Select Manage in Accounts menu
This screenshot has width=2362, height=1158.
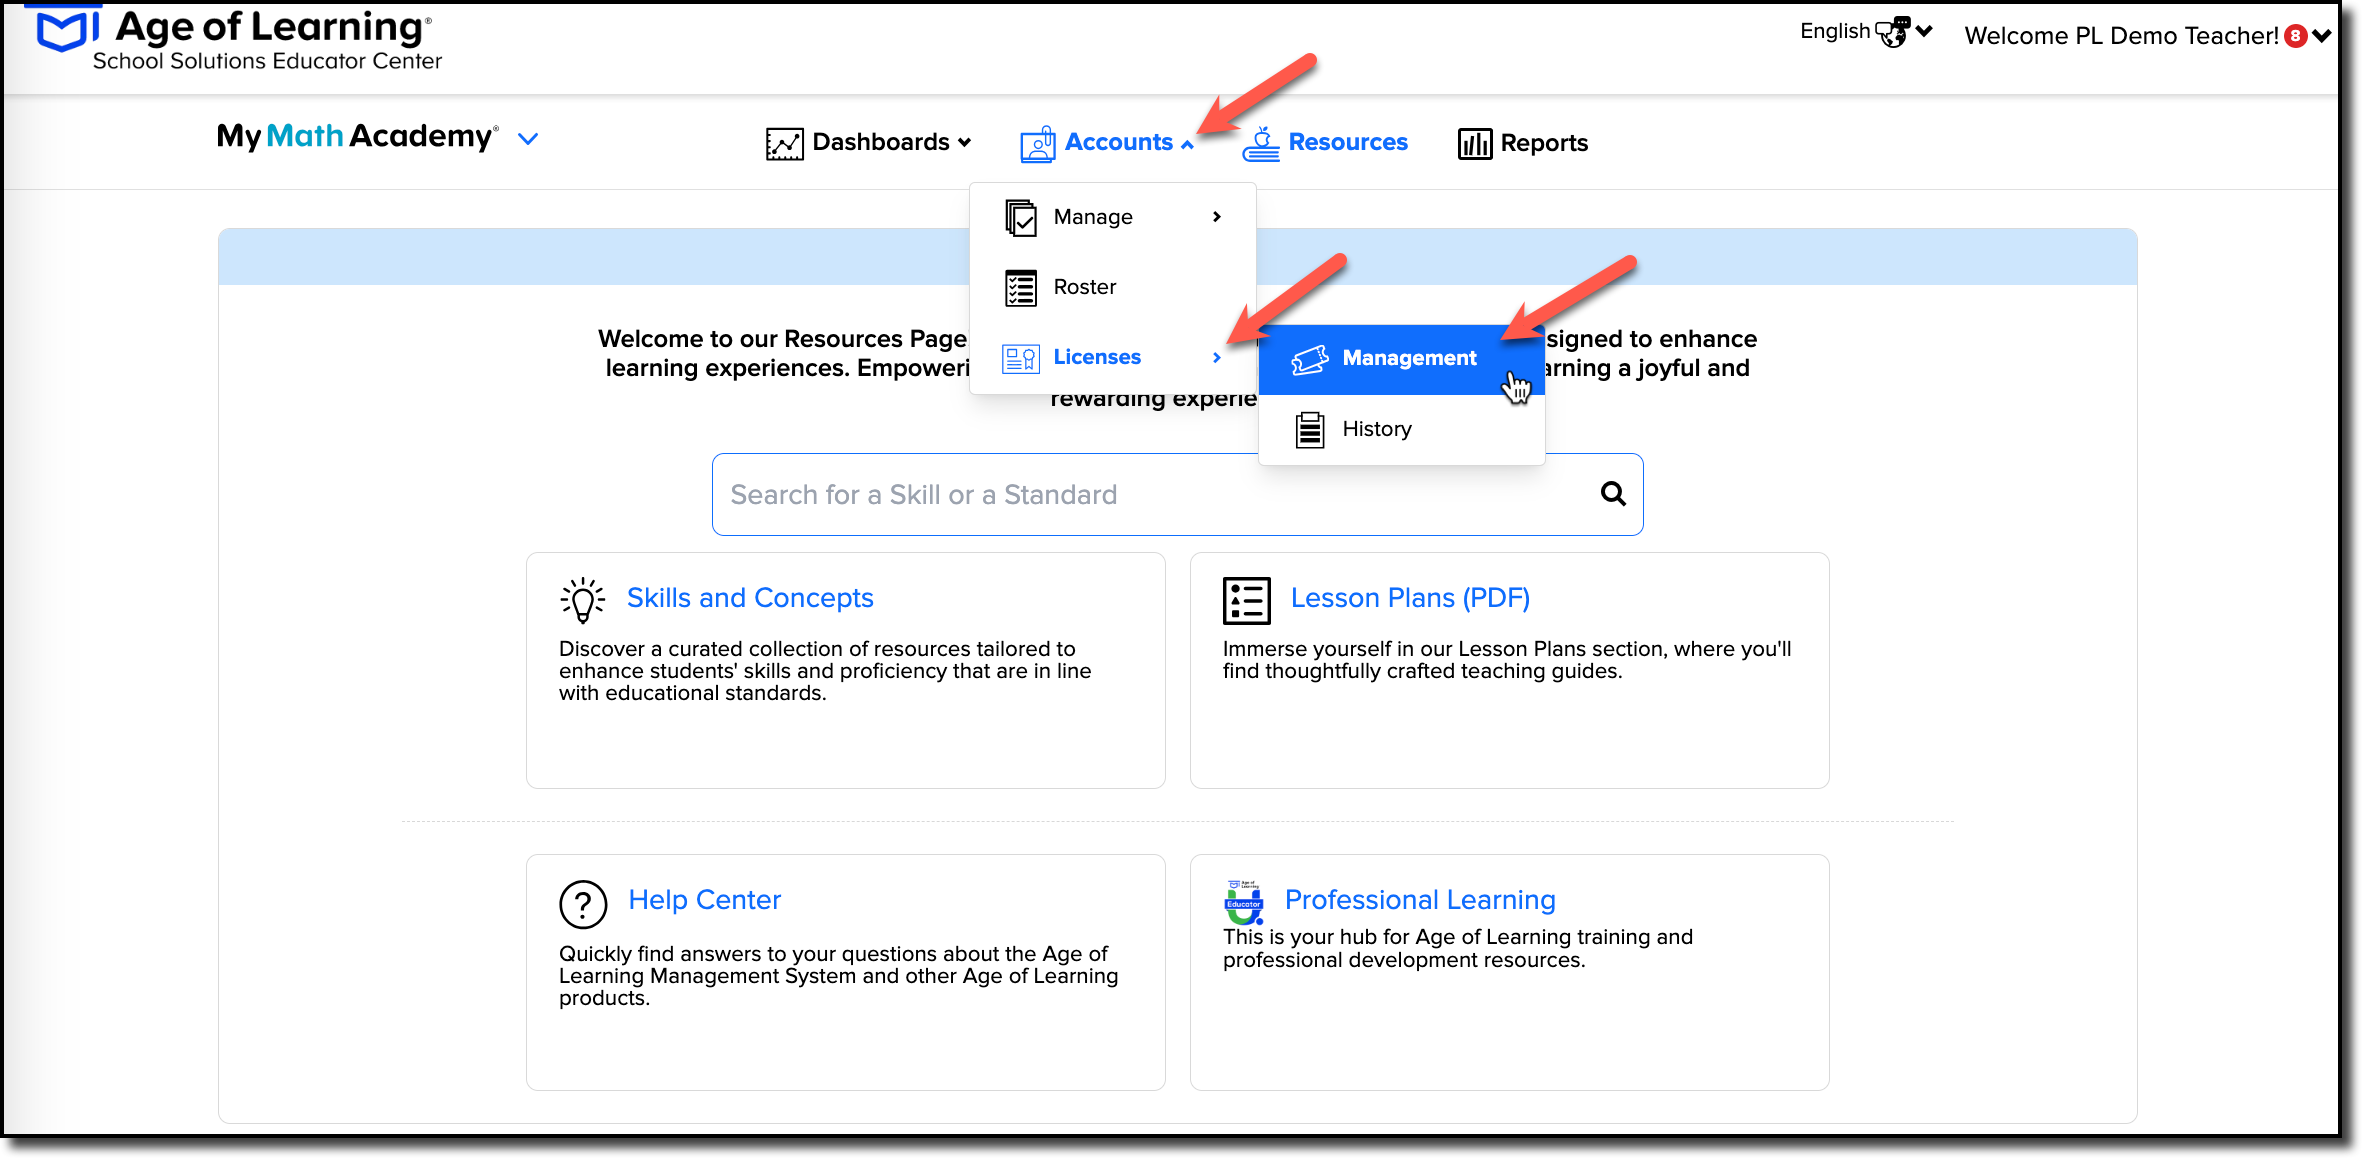pyautogui.click(x=1113, y=217)
